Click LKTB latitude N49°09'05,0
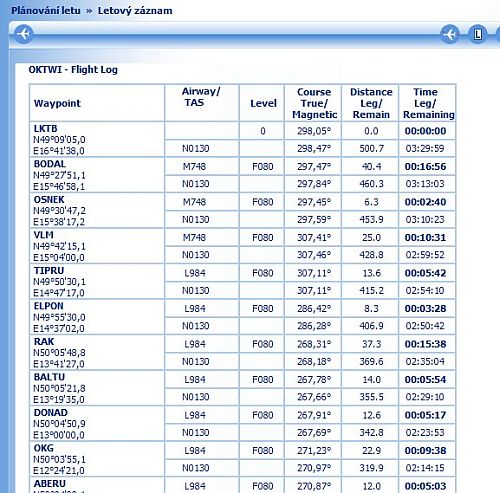This screenshot has height=493, width=500. [x=59, y=140]
